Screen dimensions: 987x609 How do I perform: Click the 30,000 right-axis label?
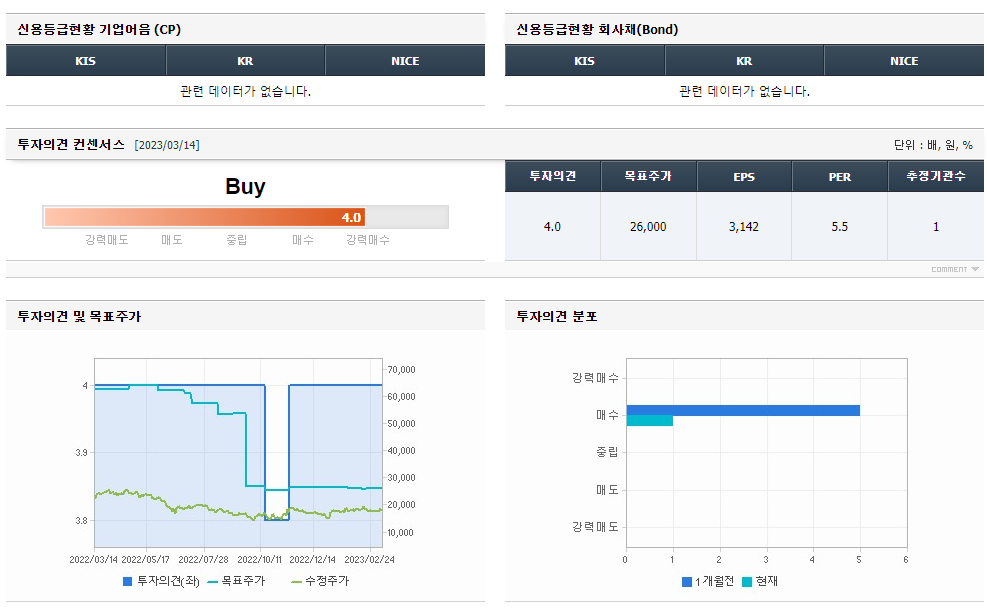402,478
